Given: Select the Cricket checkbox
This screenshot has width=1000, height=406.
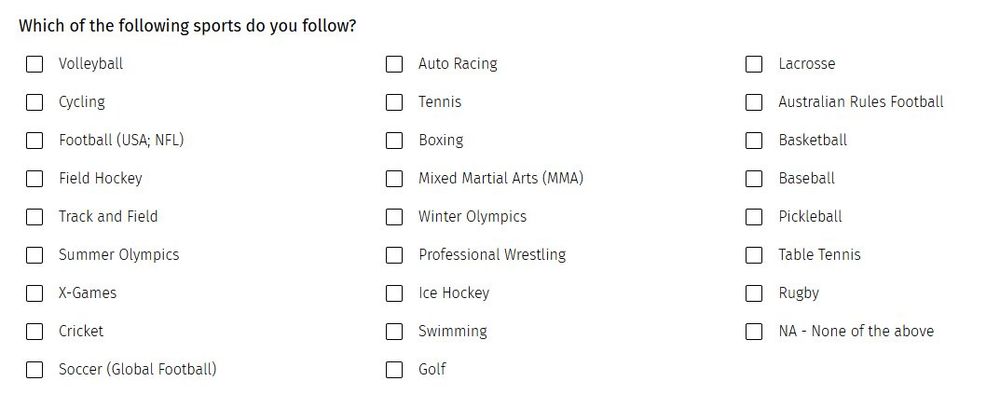Looking at the screenshot, I should tap(34, 331).
